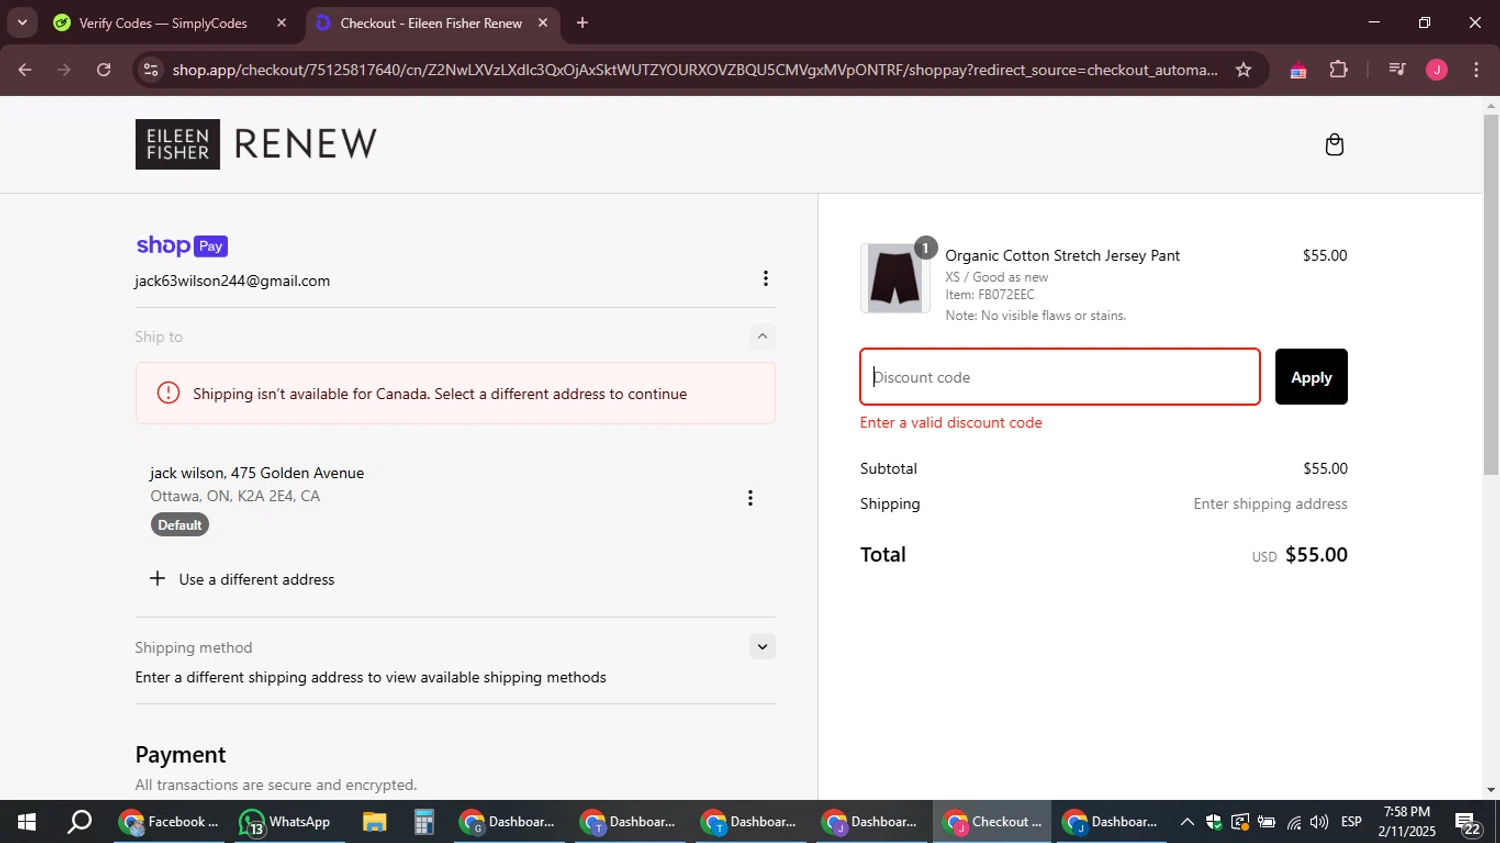Open network icon in system tray
The width and height of the screenshot is (1500, 843).
[x=1294, y=822]
